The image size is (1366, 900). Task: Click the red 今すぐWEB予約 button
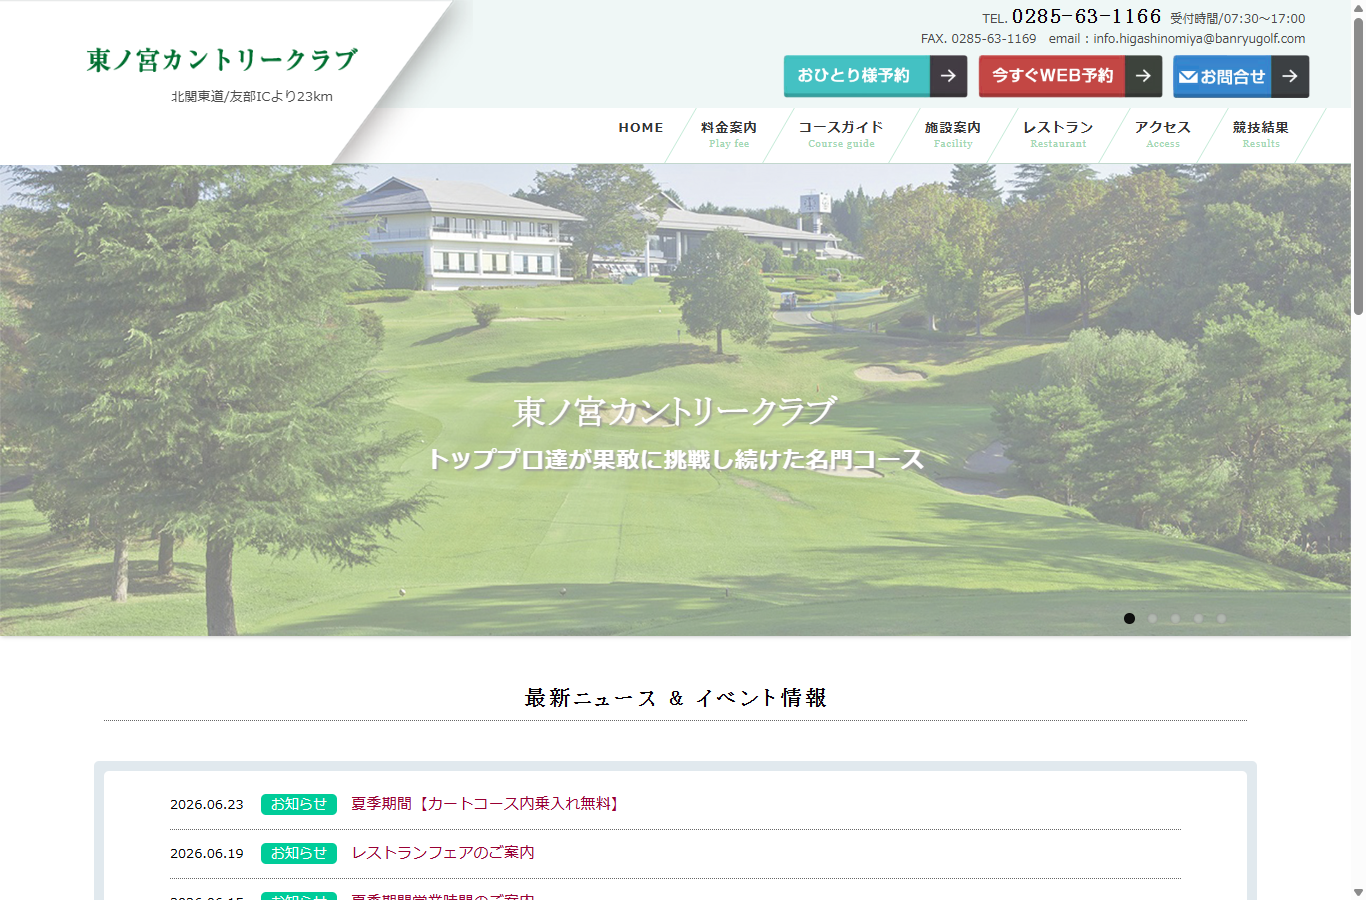pos(1070,76)
